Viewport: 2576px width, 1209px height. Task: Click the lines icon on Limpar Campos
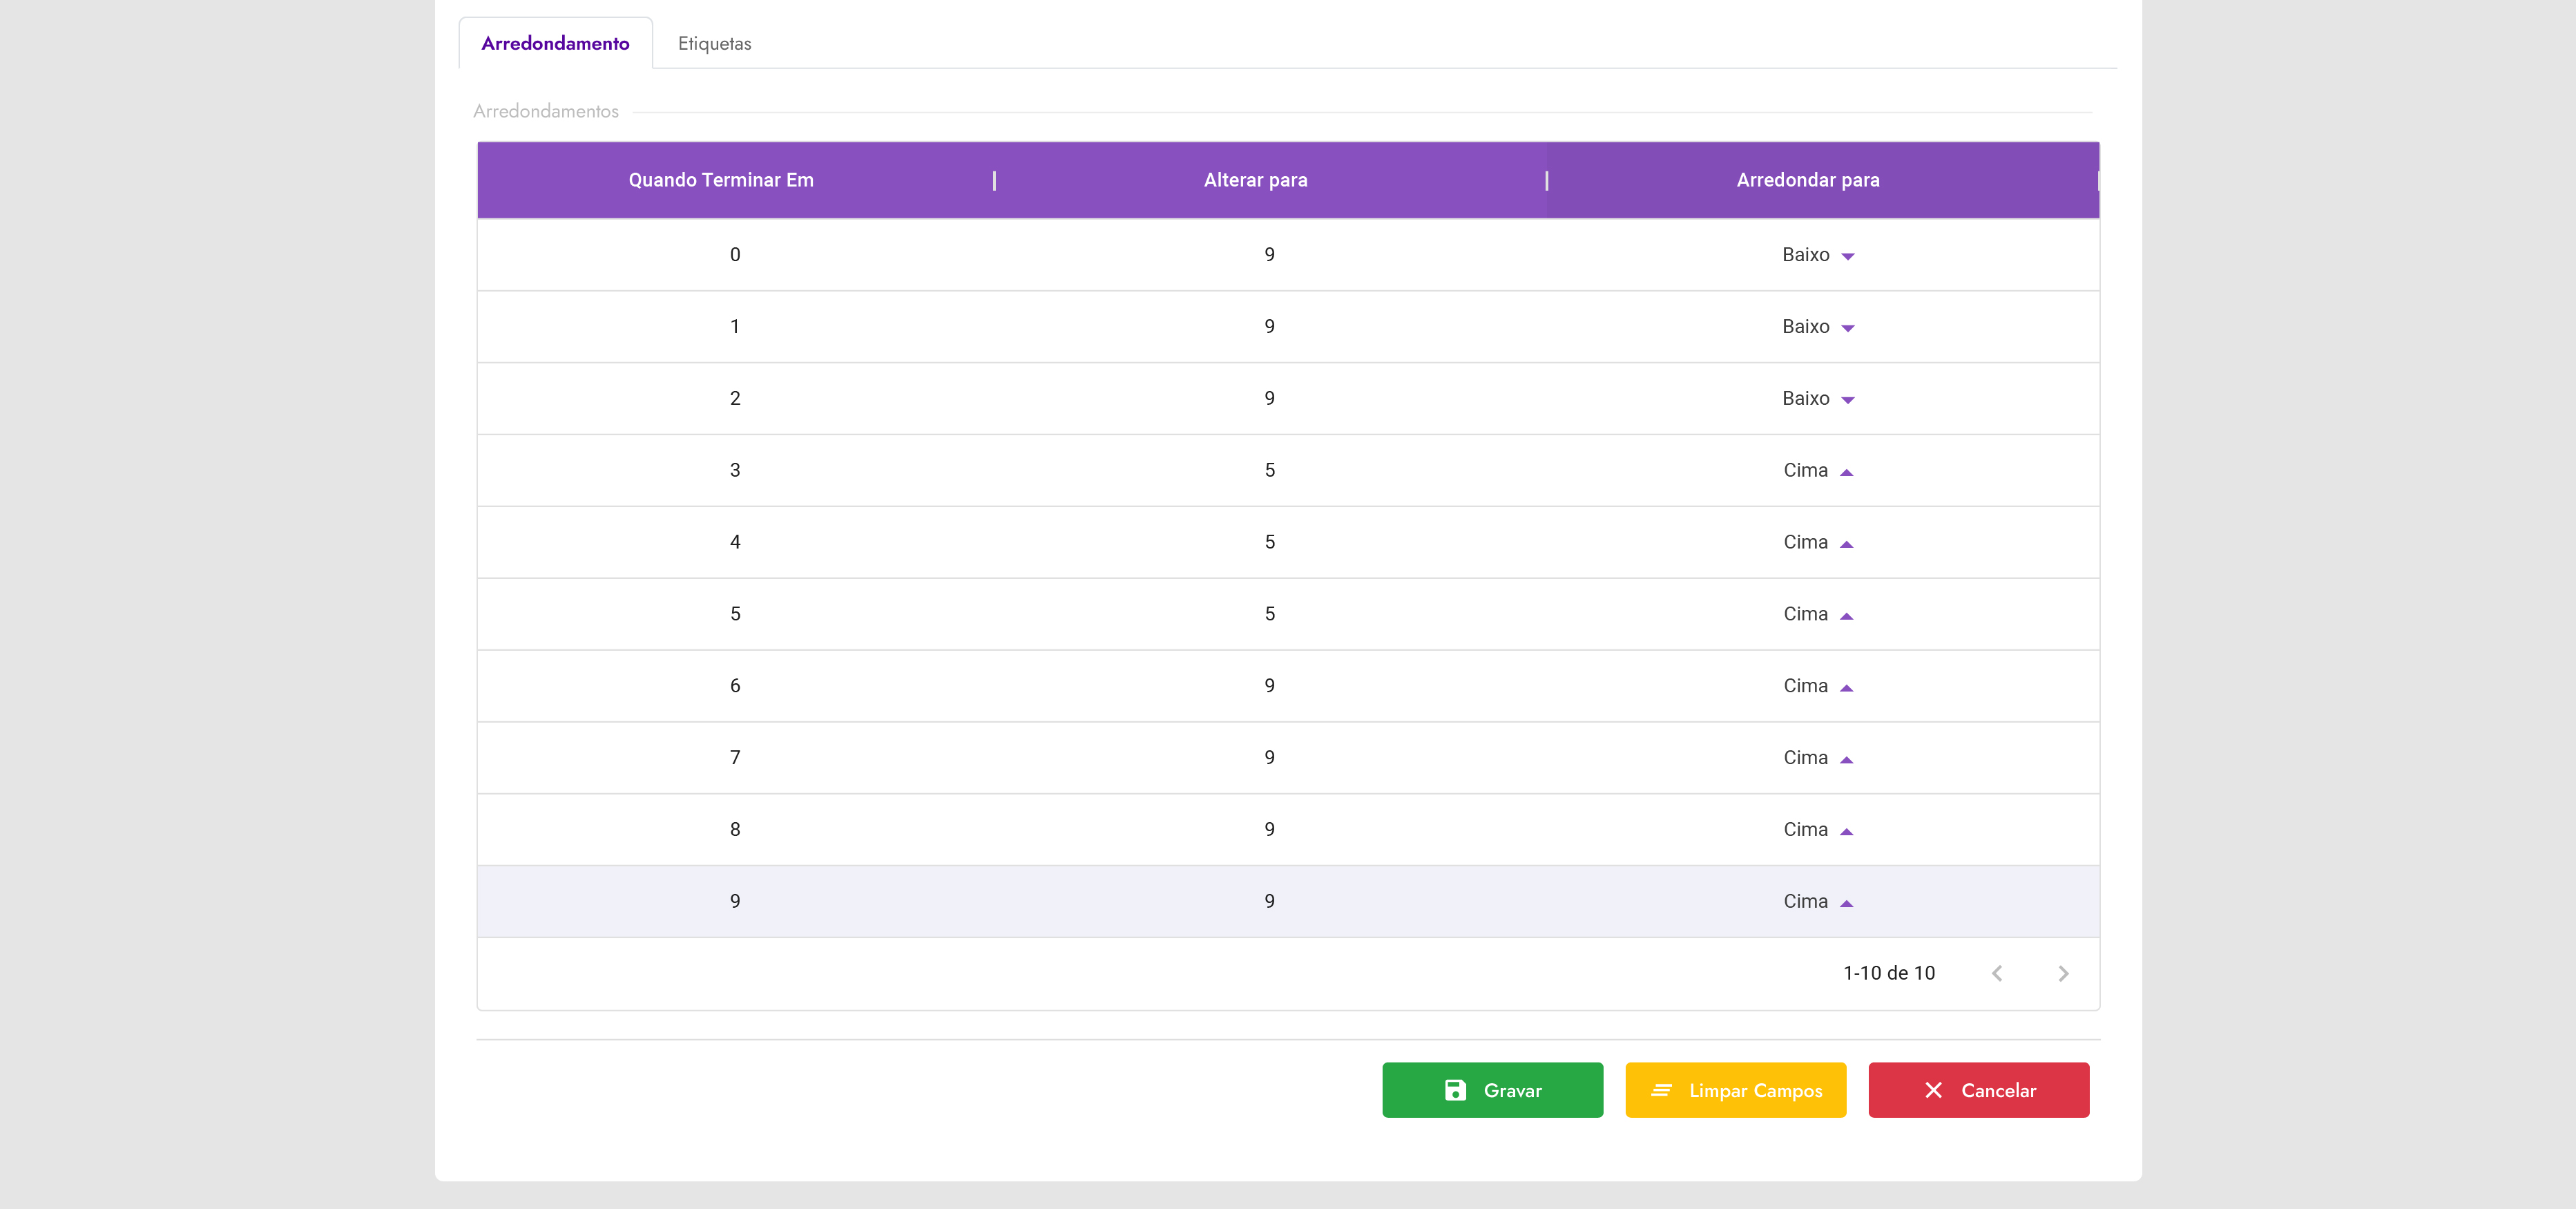click(x=1661, y=1090)
